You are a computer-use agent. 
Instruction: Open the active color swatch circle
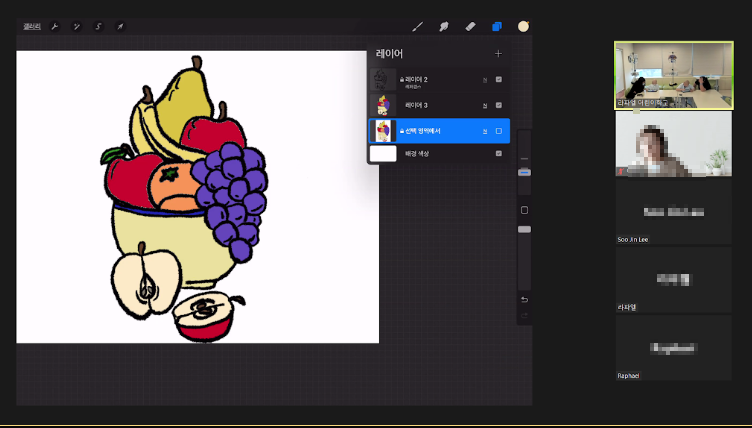(523, 26)
